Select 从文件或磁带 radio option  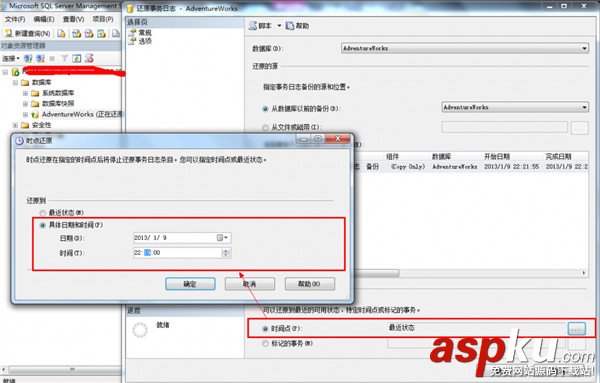(265, 127)
